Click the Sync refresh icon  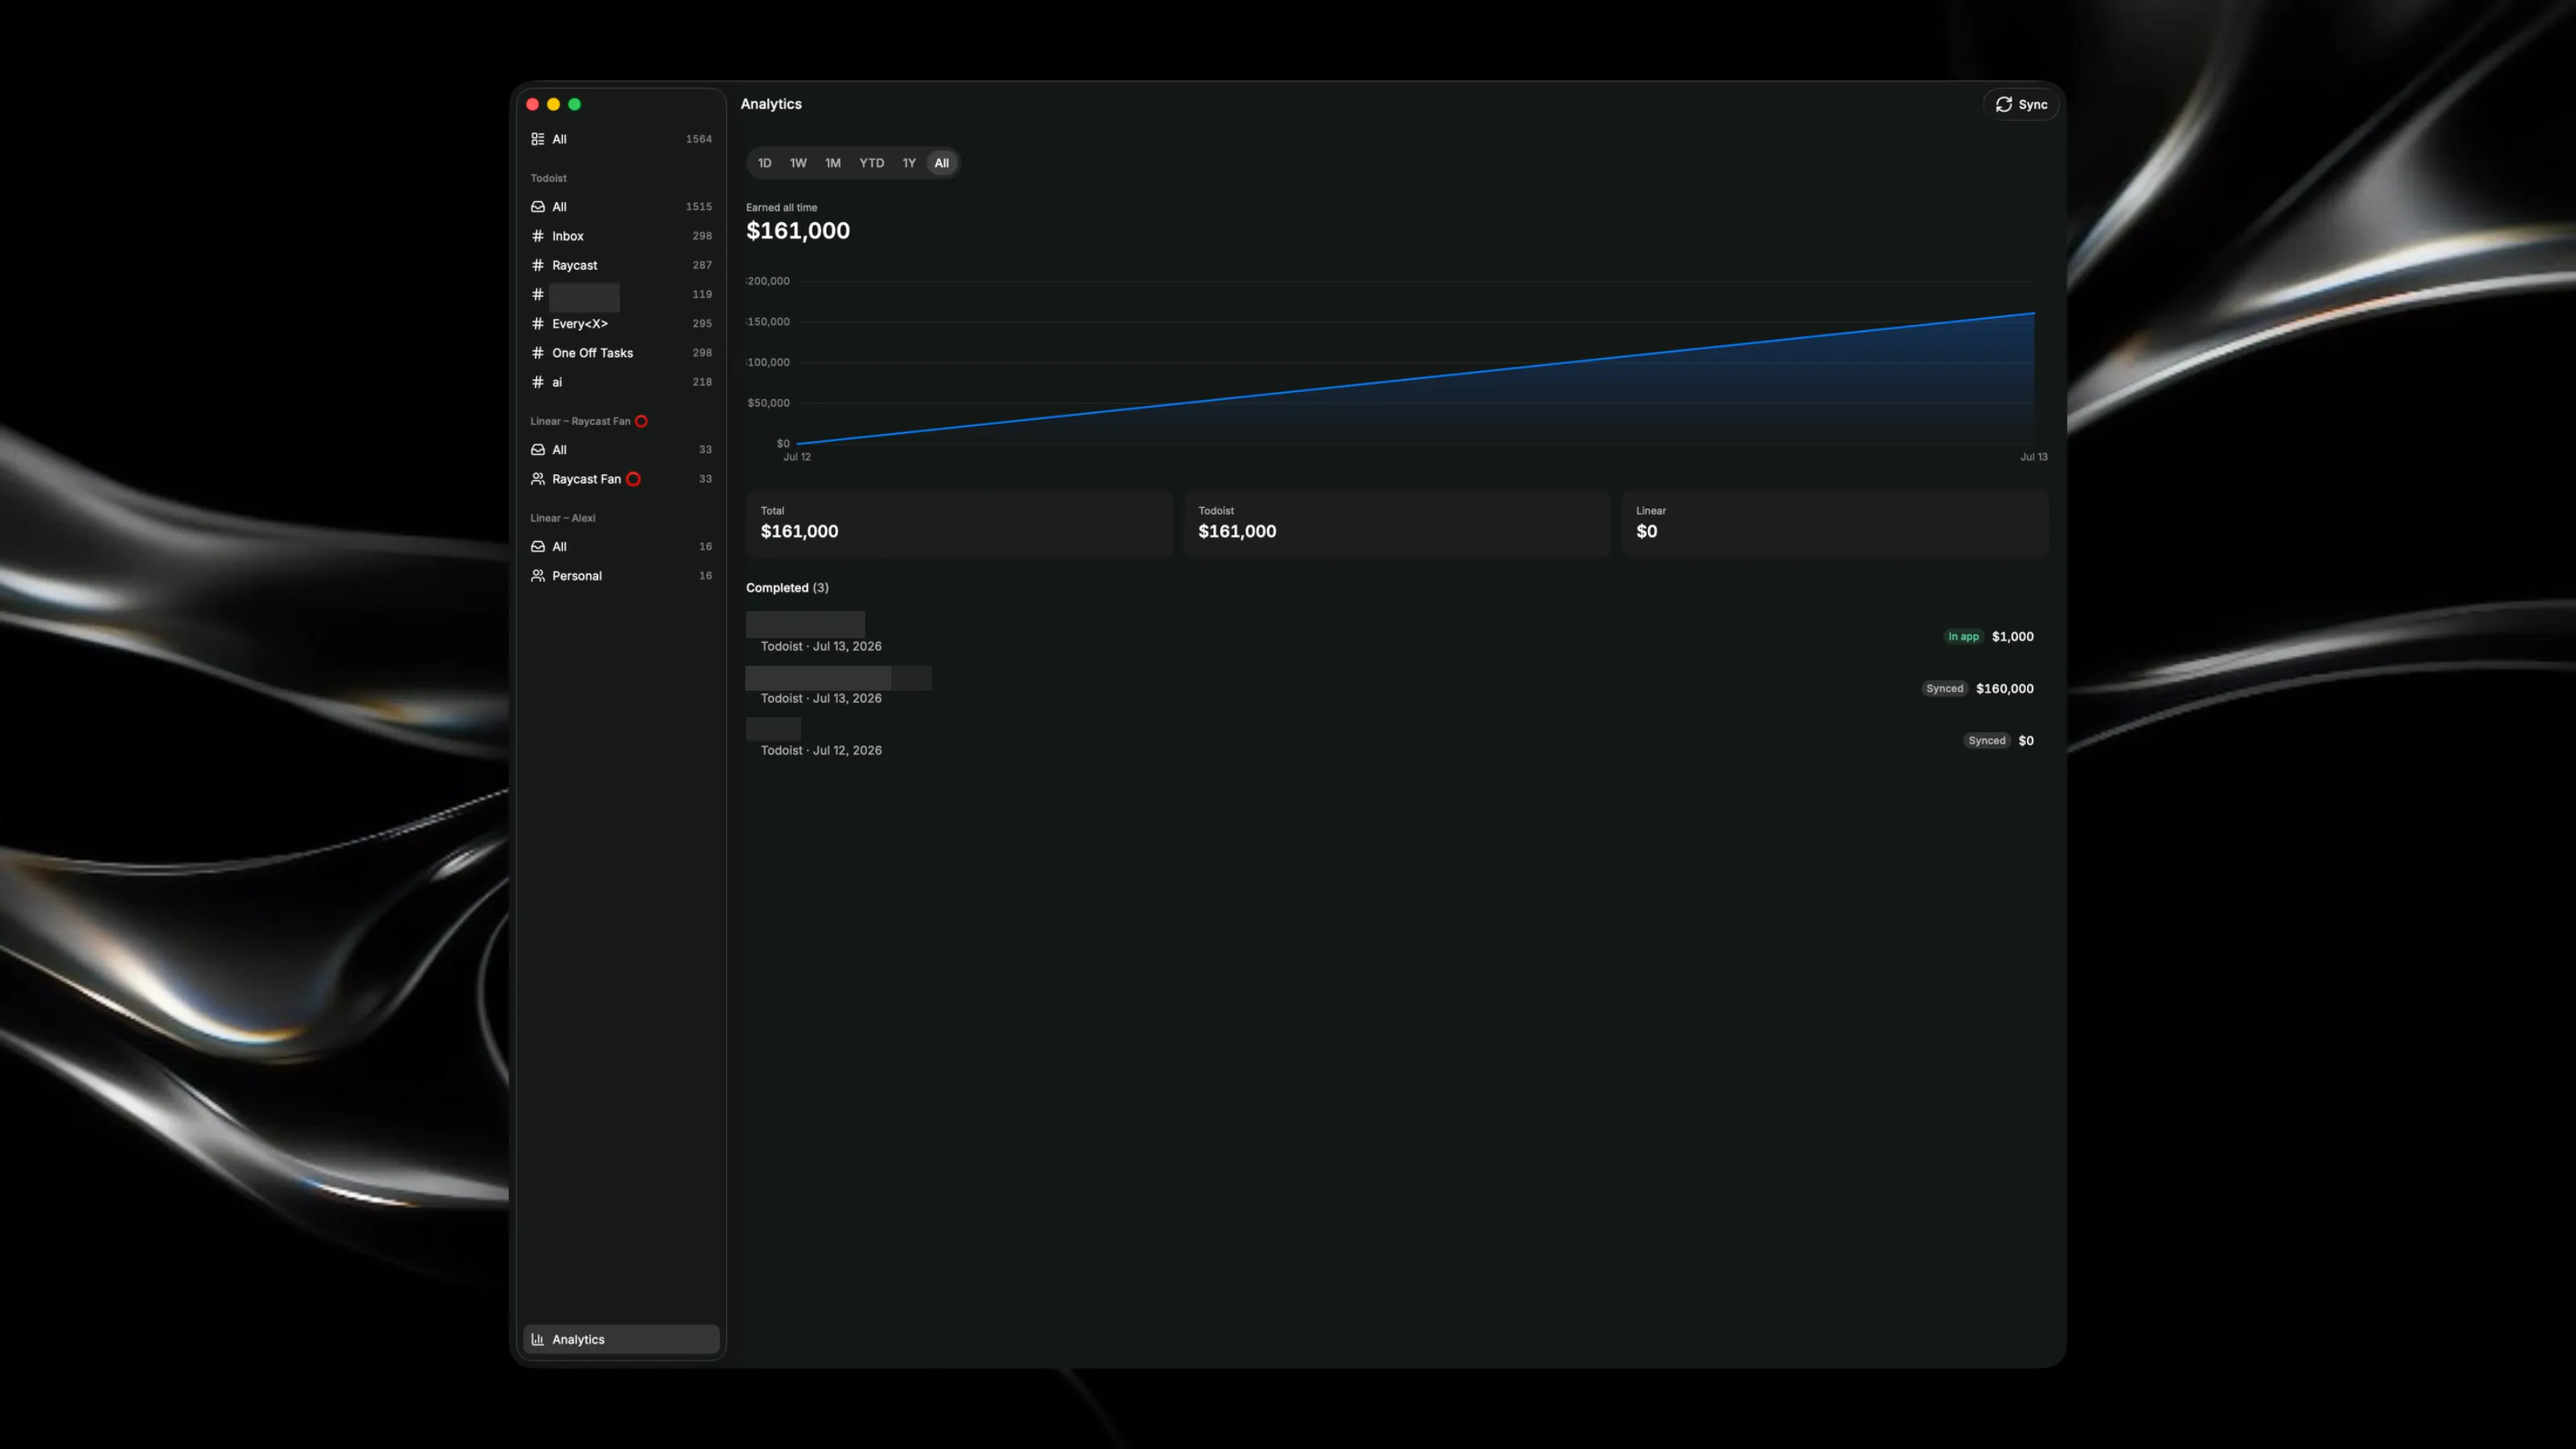click(2003, 104)
